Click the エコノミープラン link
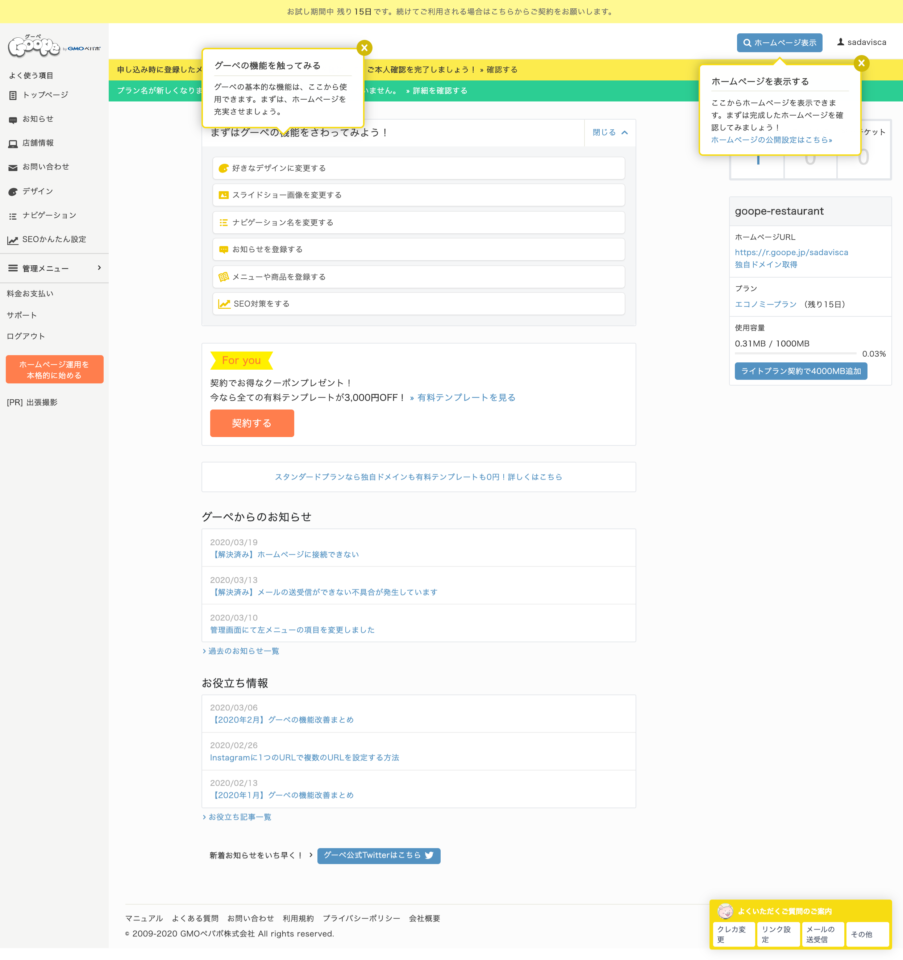The height and width of the screenshot is (960, 903). (x=766, y=304)
